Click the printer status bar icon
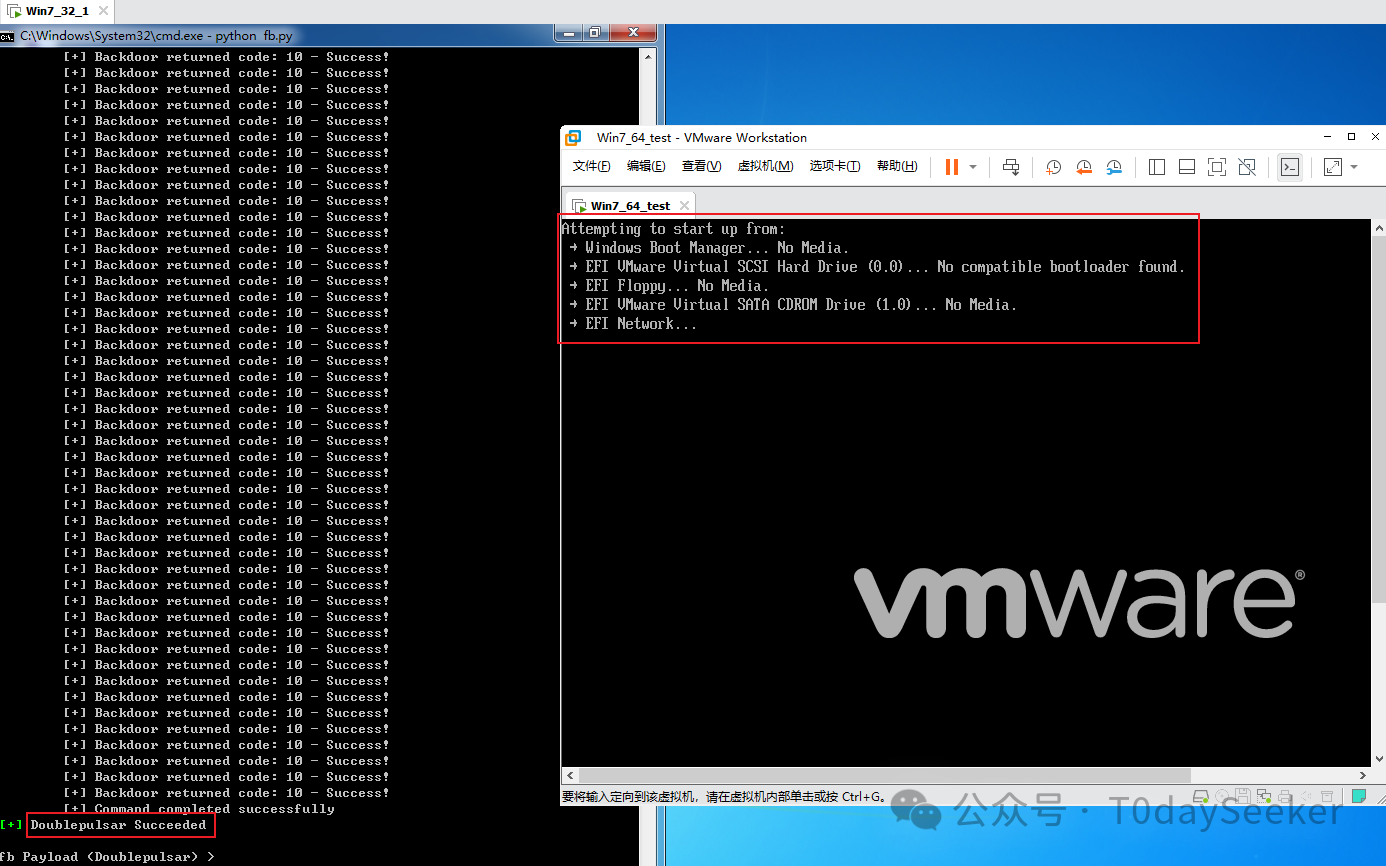Image resolution: width=1386 pixels, height=866 pixels. click(1285, 797)
